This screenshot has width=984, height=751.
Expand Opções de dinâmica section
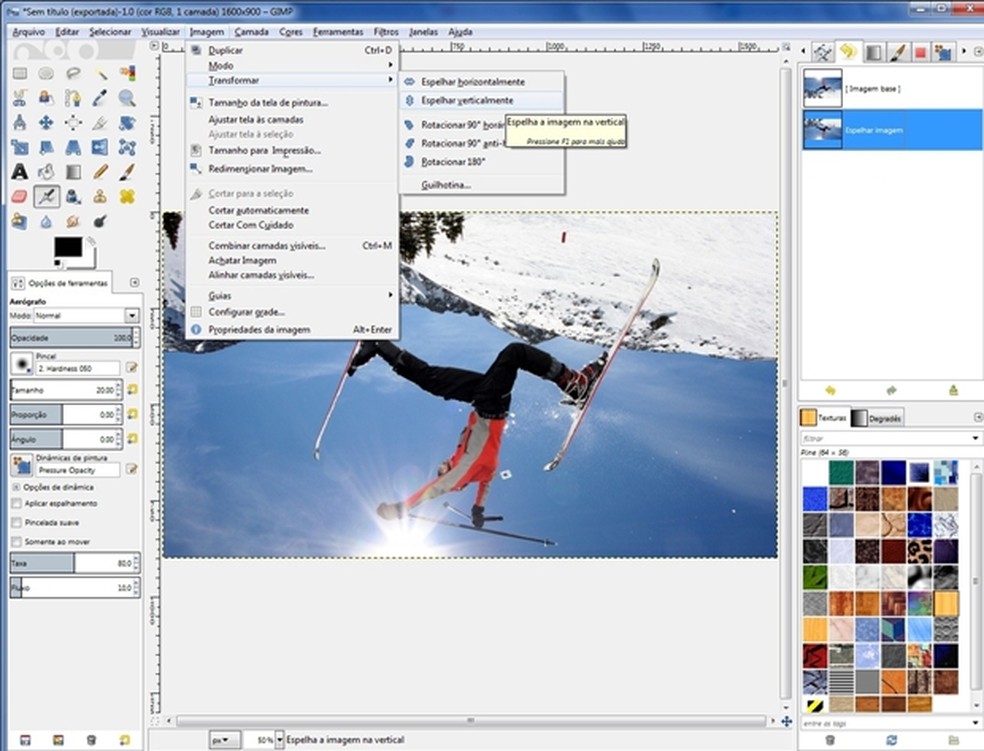(15, 486)
